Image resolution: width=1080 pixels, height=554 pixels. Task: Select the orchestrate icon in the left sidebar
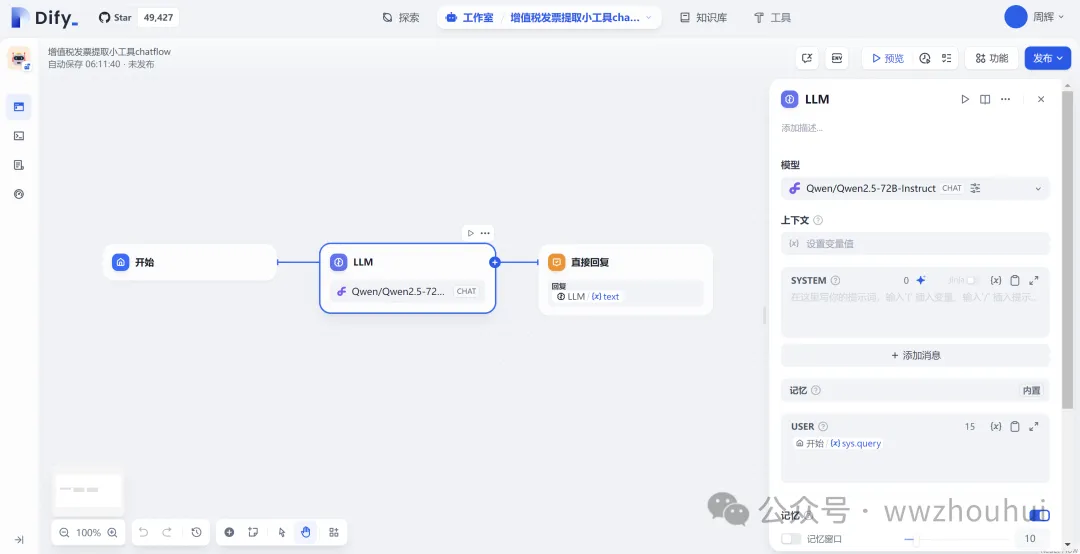coord(19,107)
